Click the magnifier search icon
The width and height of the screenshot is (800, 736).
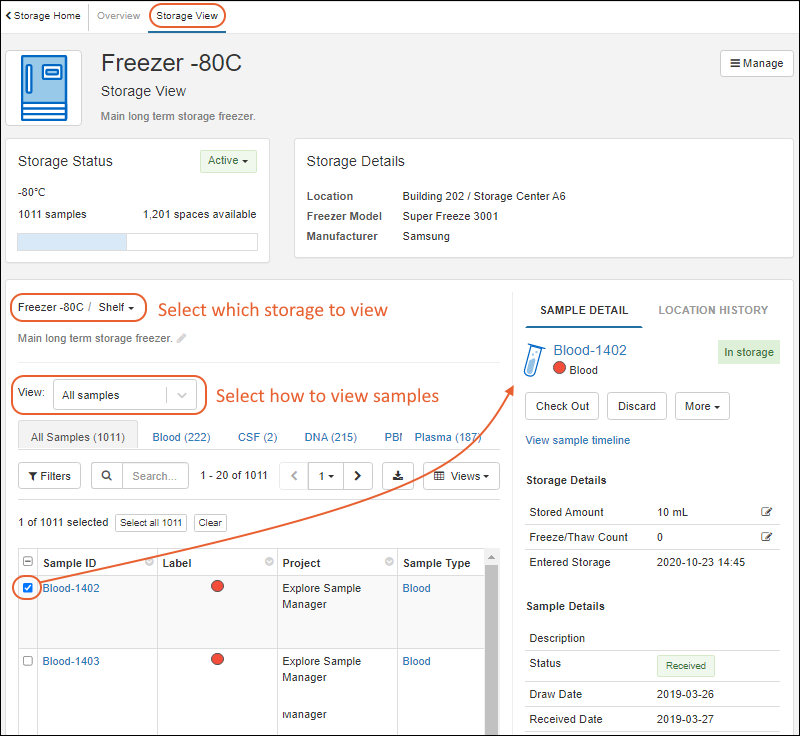click(106, 476)
